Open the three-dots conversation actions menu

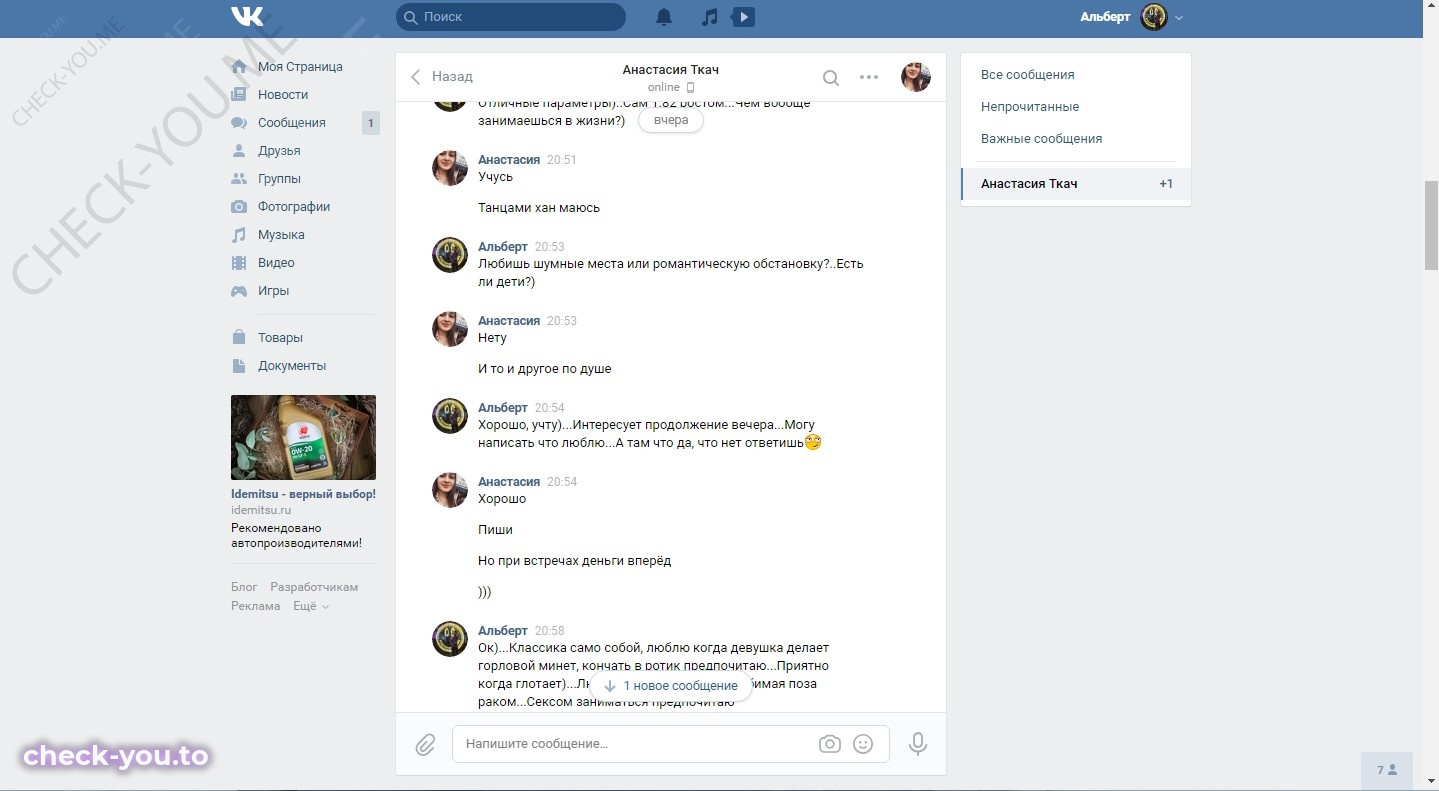pos(869,77)
